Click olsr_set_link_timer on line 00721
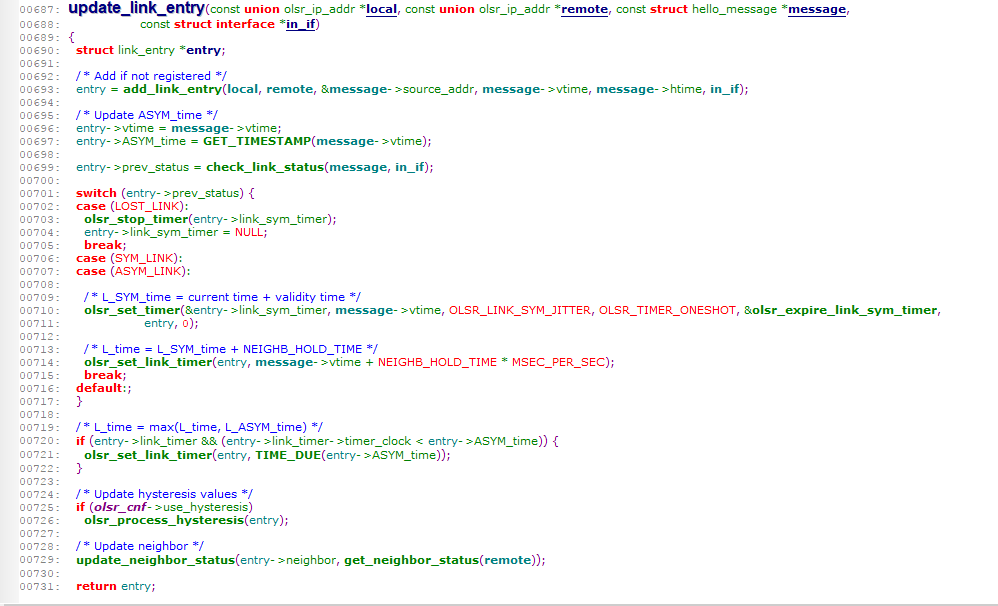Image resolution: width=998 pixels, height=606 pixels. [x=148, y=455]
